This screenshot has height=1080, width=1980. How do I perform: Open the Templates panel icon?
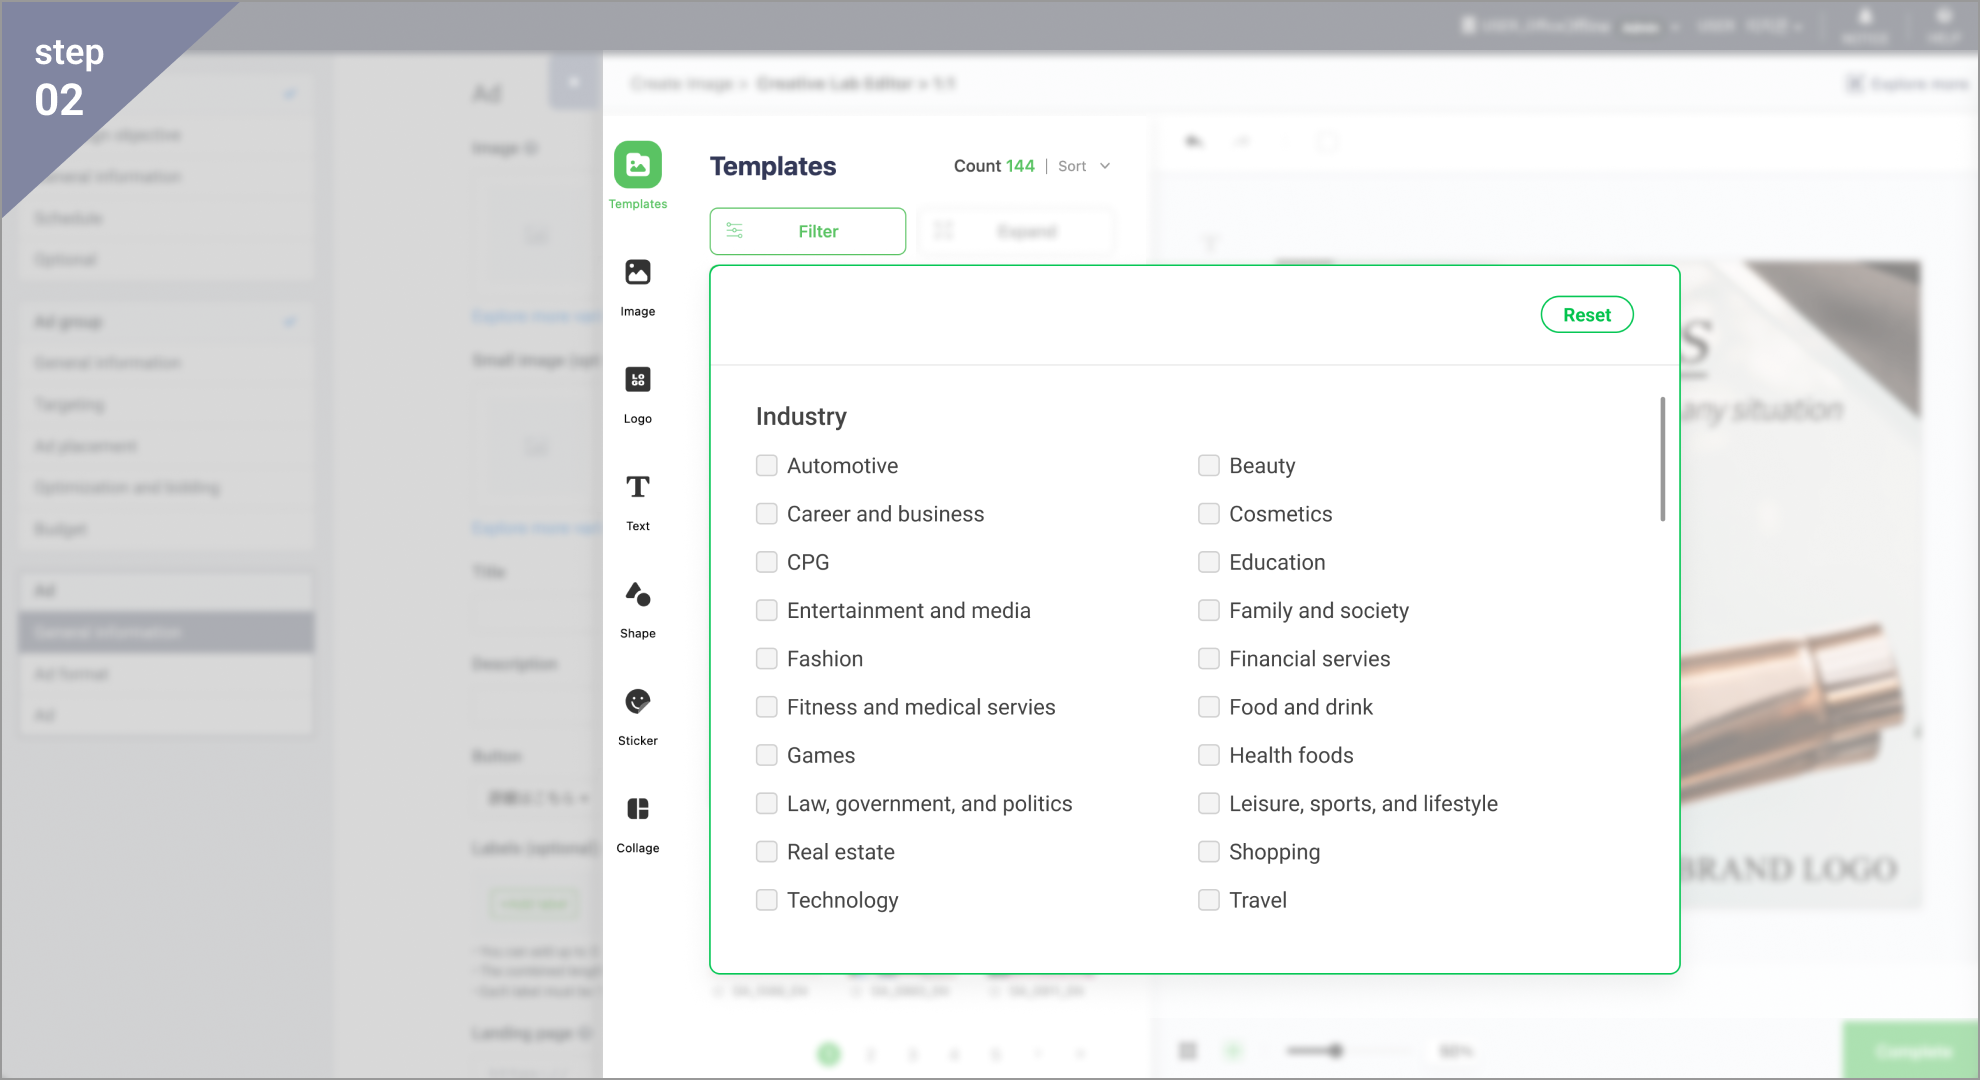(638, 165)
